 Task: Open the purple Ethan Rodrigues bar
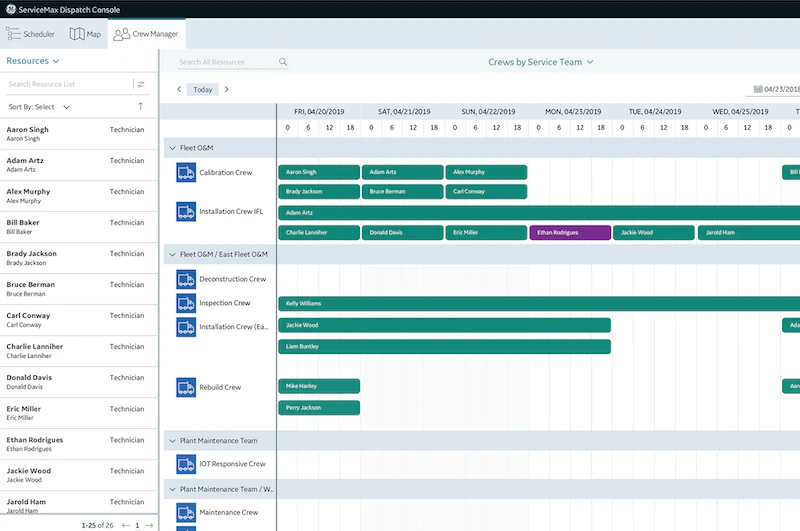(570, 233)
